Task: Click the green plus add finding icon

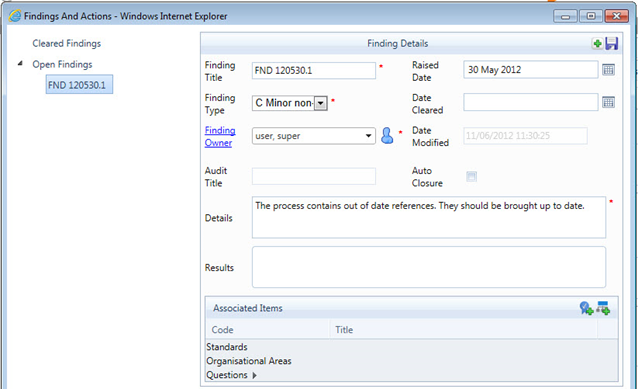Action: 597,44
